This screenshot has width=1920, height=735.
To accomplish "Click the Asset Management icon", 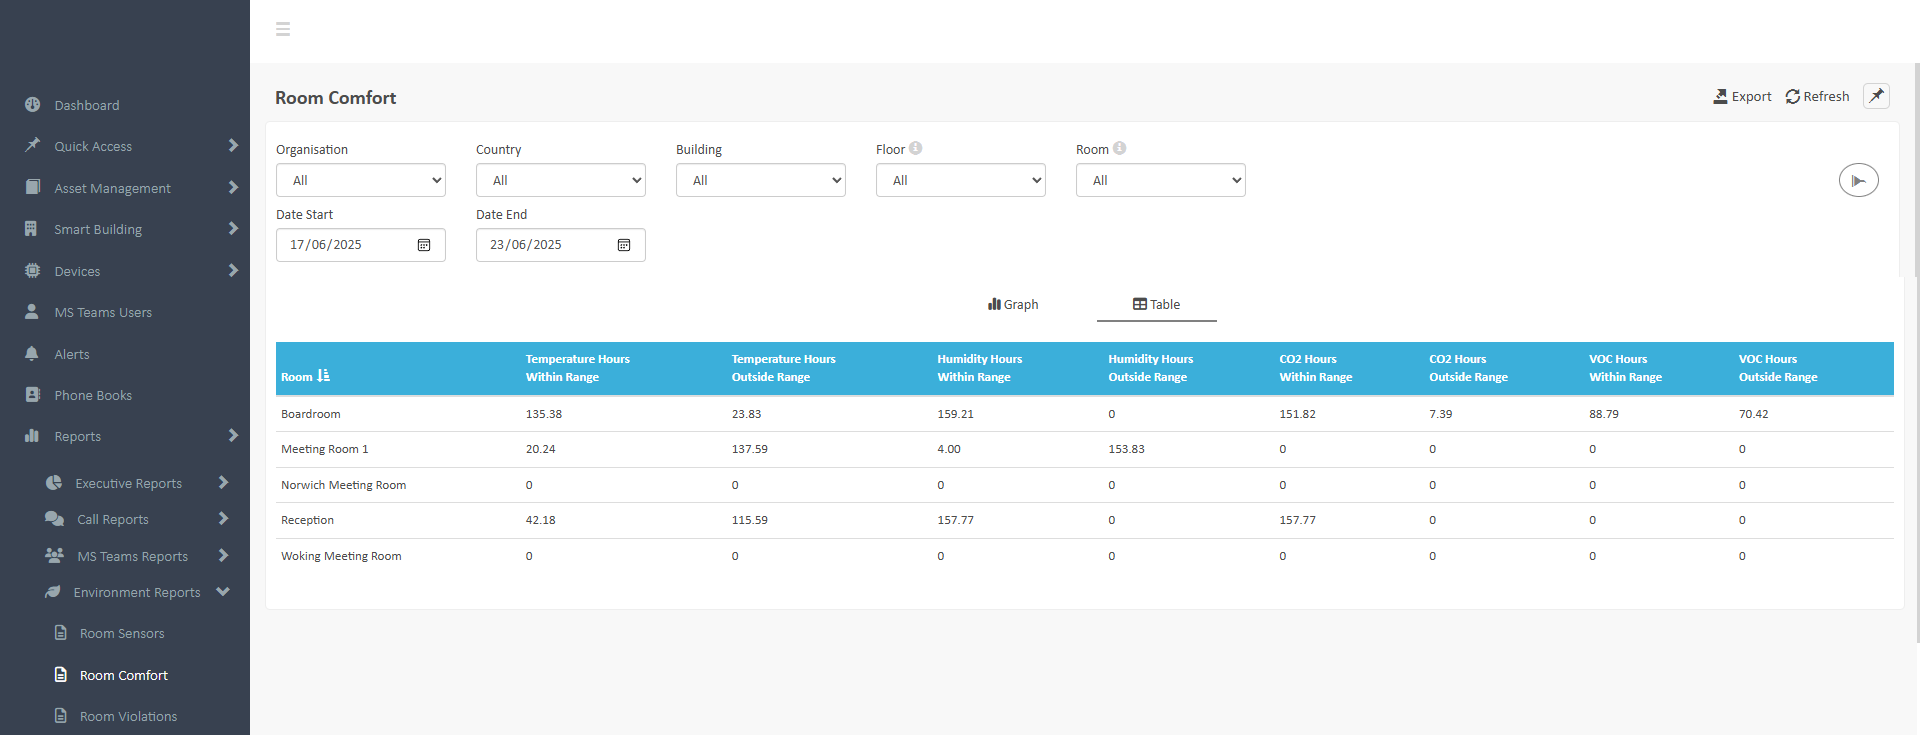I will pyautogui.click(x=33, y=187).
